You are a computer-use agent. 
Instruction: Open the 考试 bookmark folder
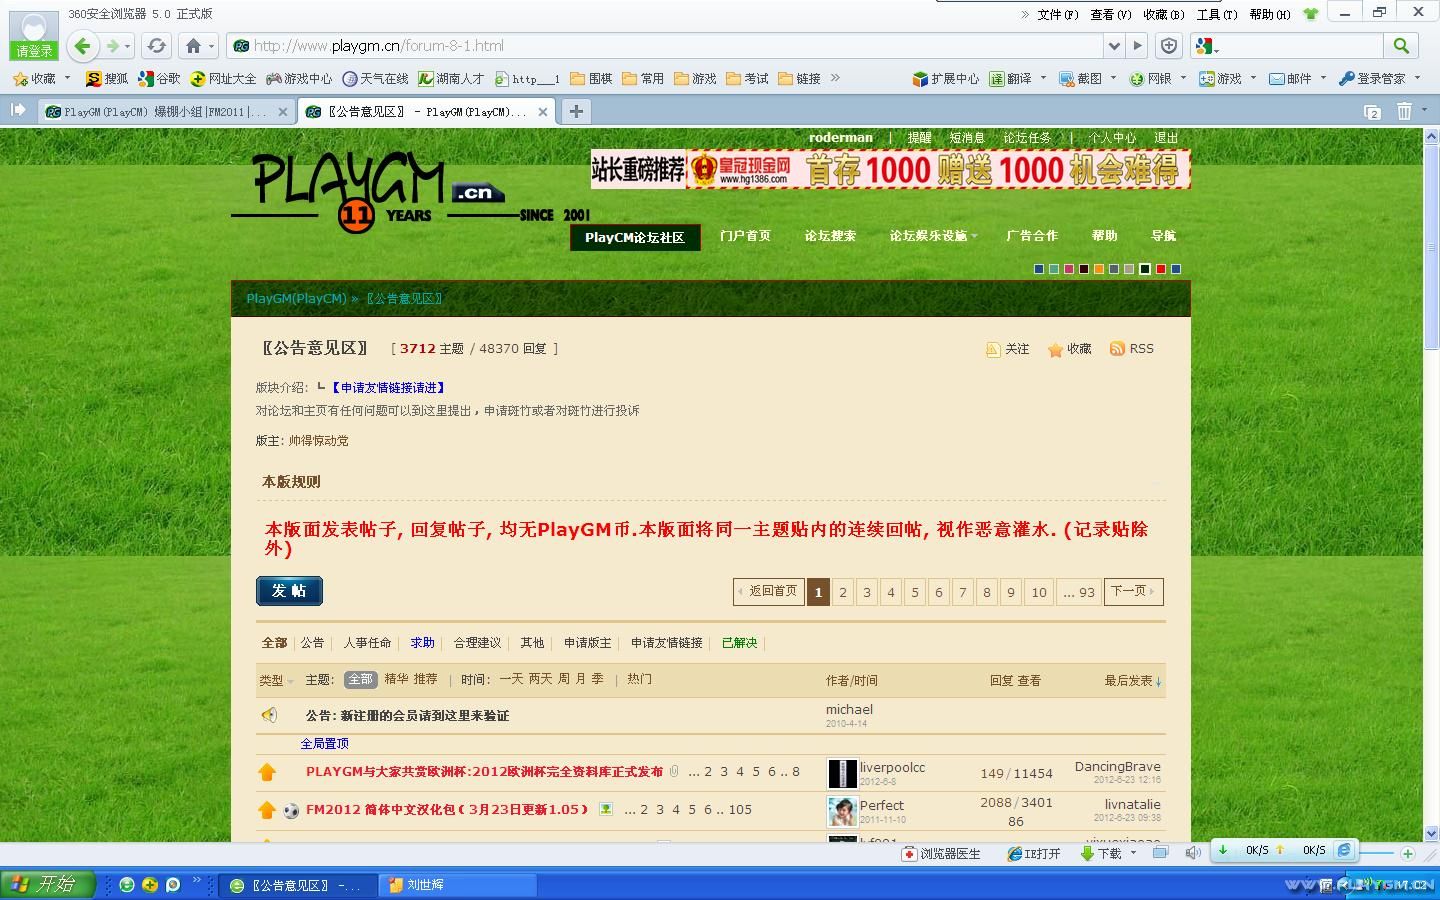click(x=748, y=78)
